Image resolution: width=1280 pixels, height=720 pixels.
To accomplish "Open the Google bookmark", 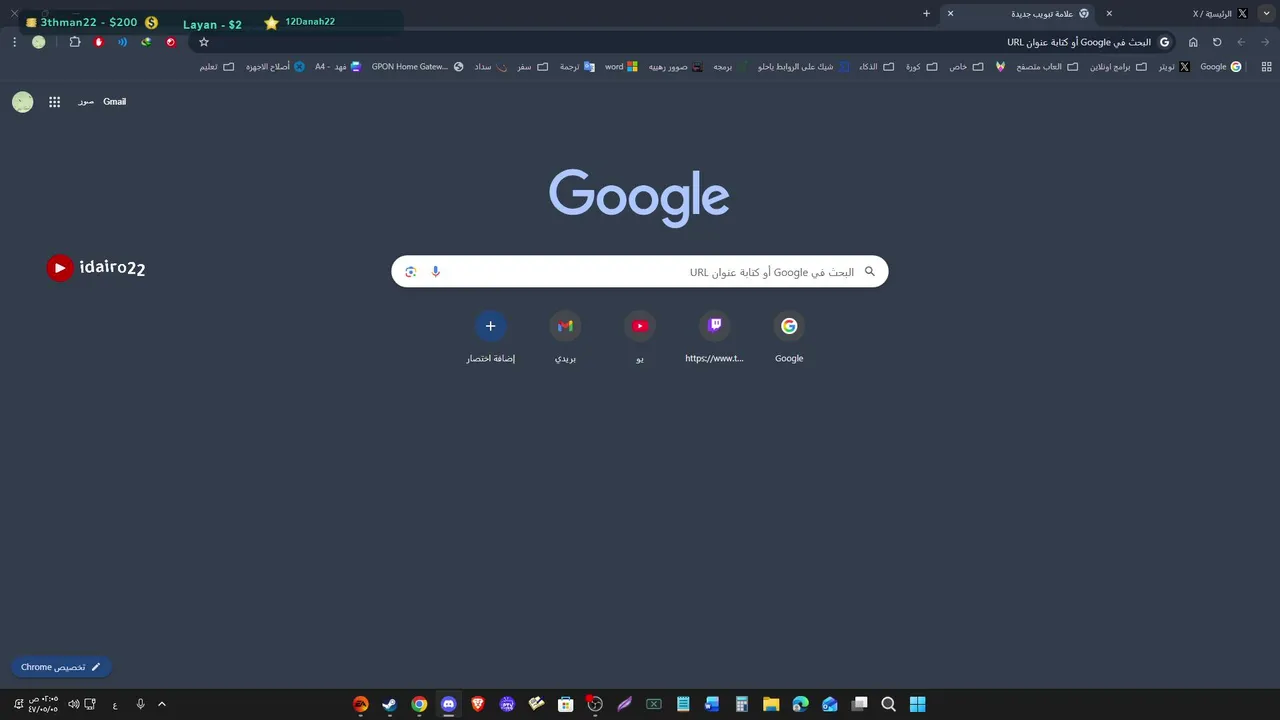I will point(1221,67).
